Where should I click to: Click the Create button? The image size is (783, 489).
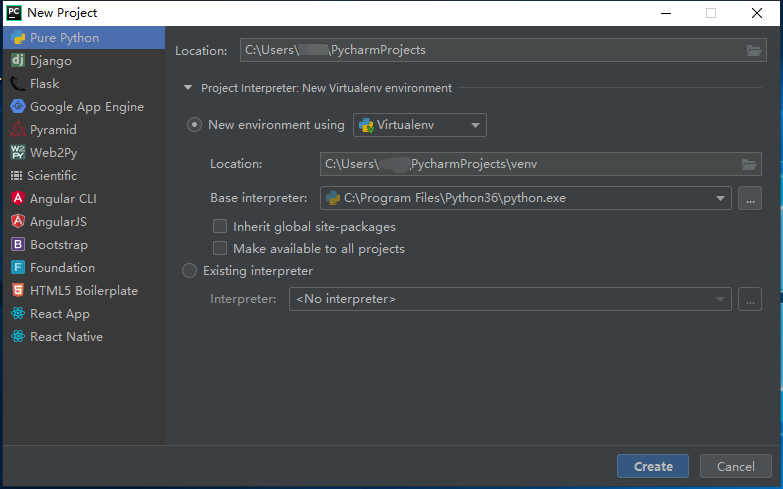pyautogui.click(x=653, y=466)
